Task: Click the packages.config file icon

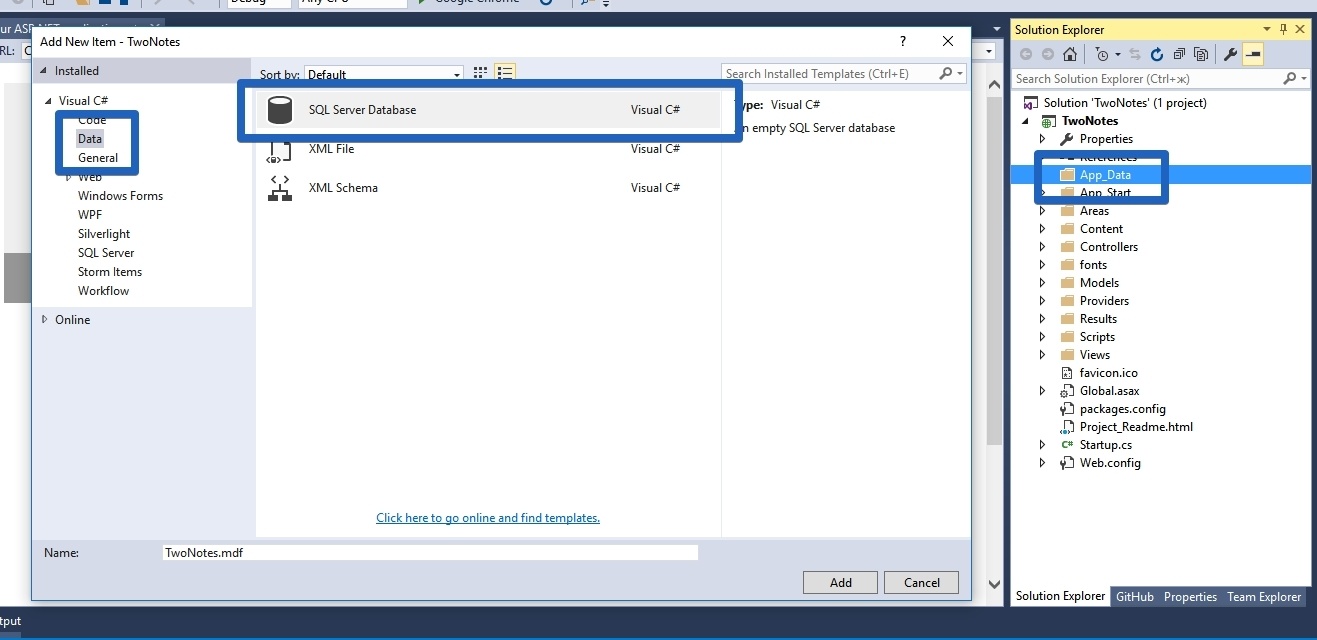Action: point(1067,409)
